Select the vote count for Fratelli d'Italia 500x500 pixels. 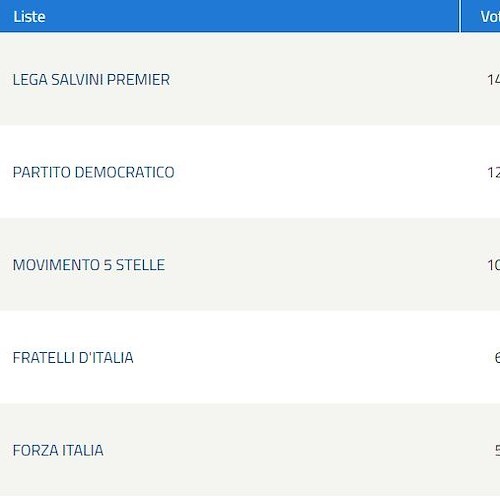pyautogui.click(x=497, y=358)
